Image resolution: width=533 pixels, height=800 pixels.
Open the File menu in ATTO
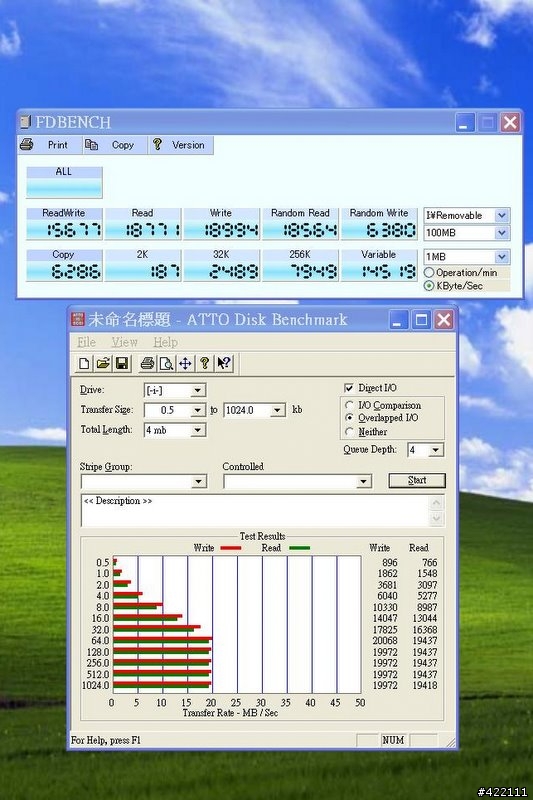pos(86,342)
